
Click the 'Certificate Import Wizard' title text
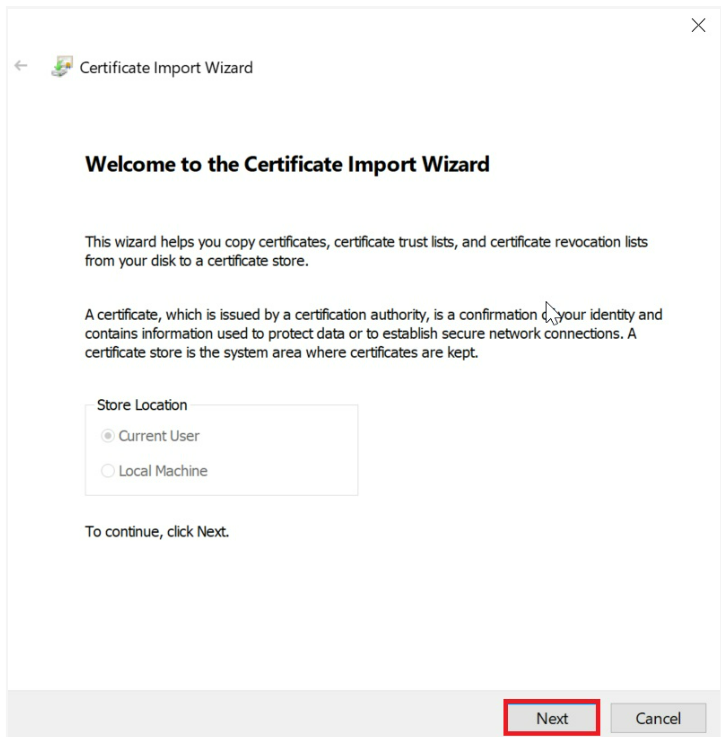point(166,68)
